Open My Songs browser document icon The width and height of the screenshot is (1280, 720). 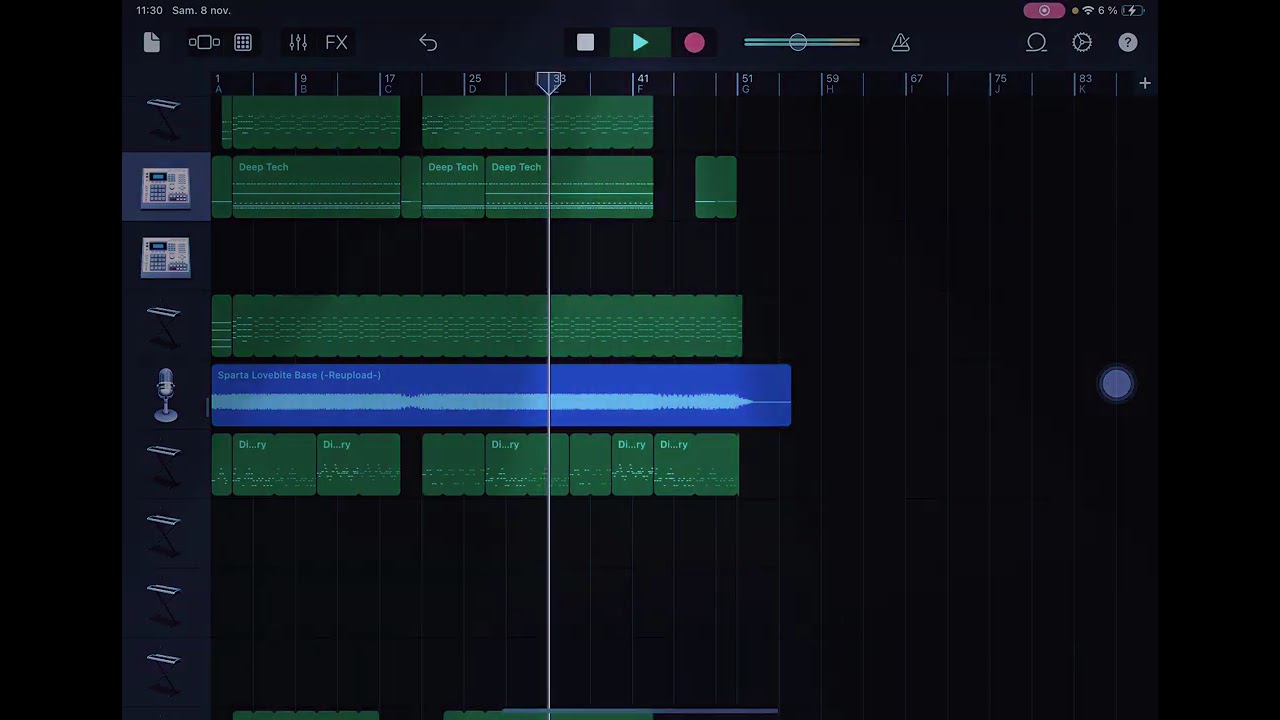[x=152, y=42]
